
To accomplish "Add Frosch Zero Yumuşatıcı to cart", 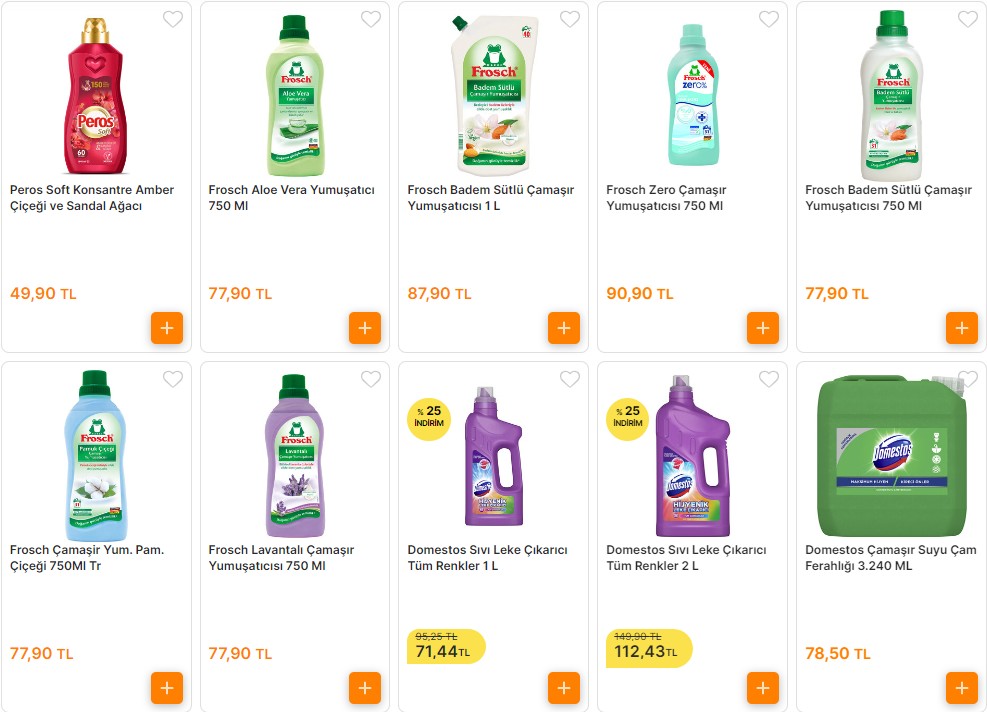I will [x=763, y=328].
